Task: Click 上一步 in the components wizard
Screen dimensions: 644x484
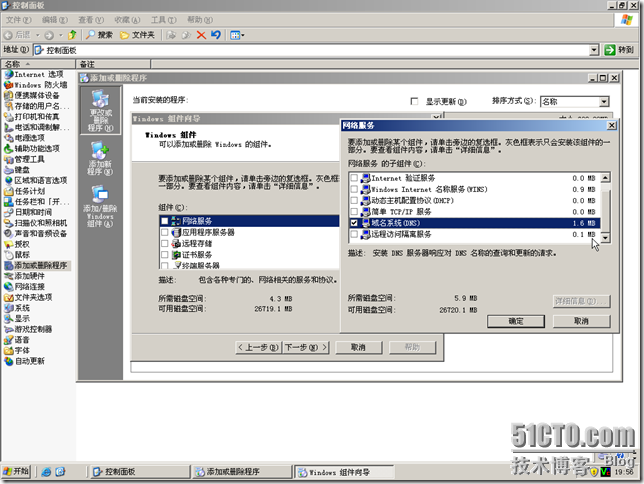Action: 259,348
